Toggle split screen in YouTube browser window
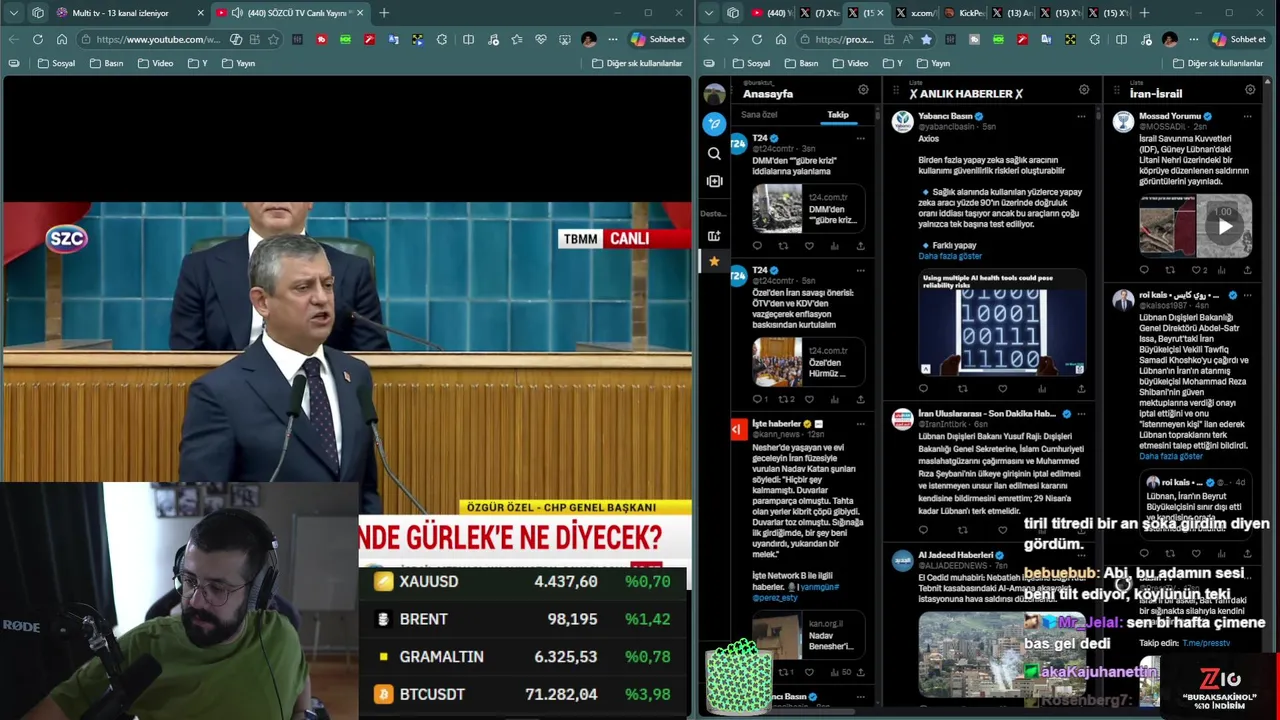The height and width of the screenshot is (720, 1280). coord(468,39)
